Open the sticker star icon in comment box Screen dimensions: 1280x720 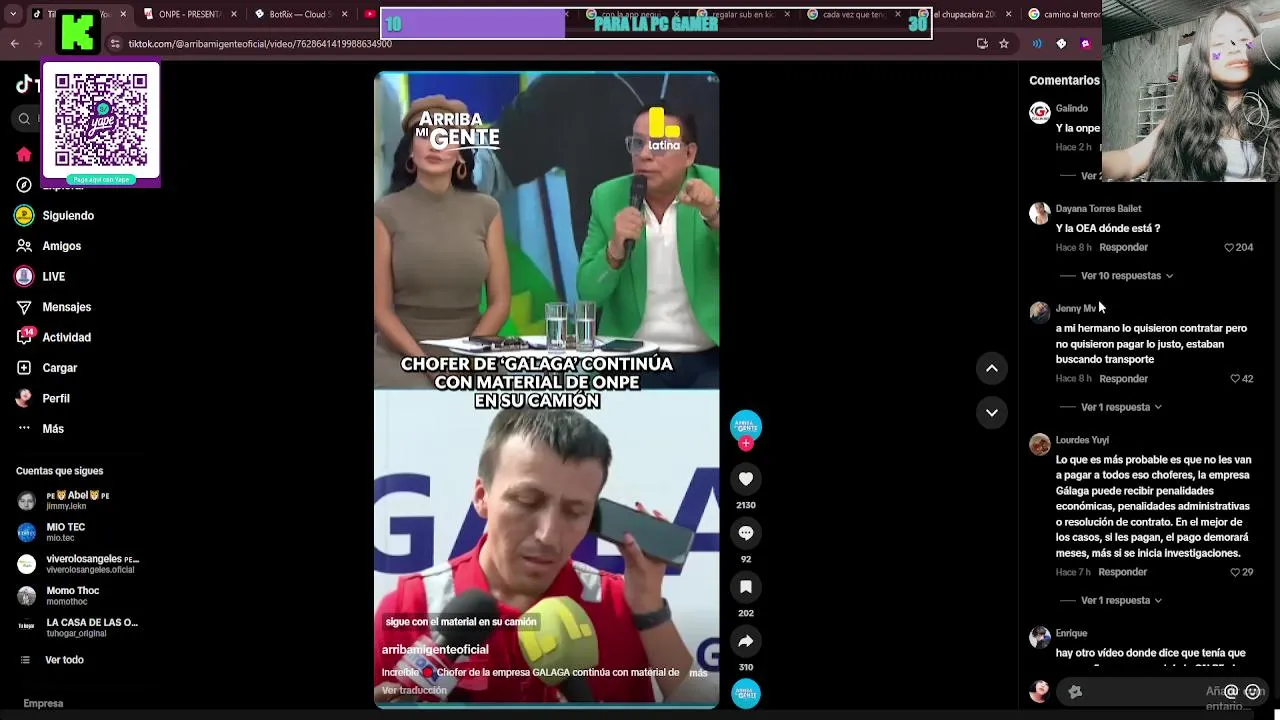[1075, 691]
